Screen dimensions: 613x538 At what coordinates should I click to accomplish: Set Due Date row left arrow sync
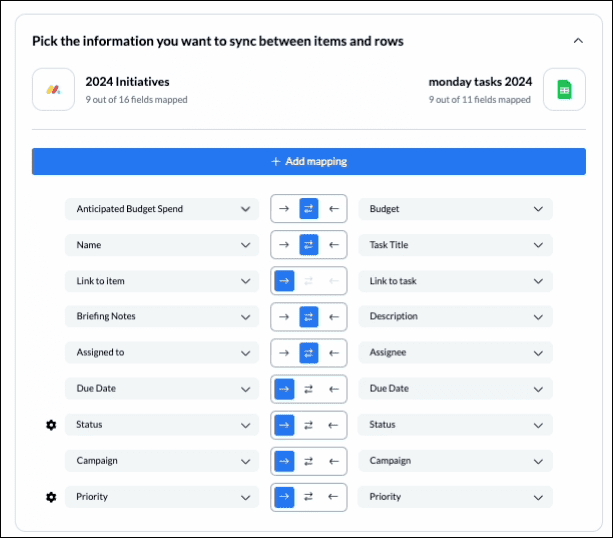333,389
